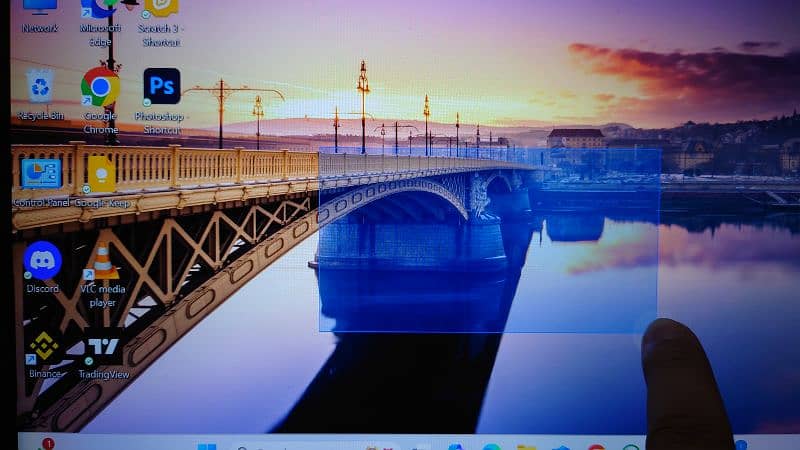Image resolution: width=800 pixels, height=450 pixels.
Task: Click the Binance desktop shortcut
Action: (x=43, y=346)
